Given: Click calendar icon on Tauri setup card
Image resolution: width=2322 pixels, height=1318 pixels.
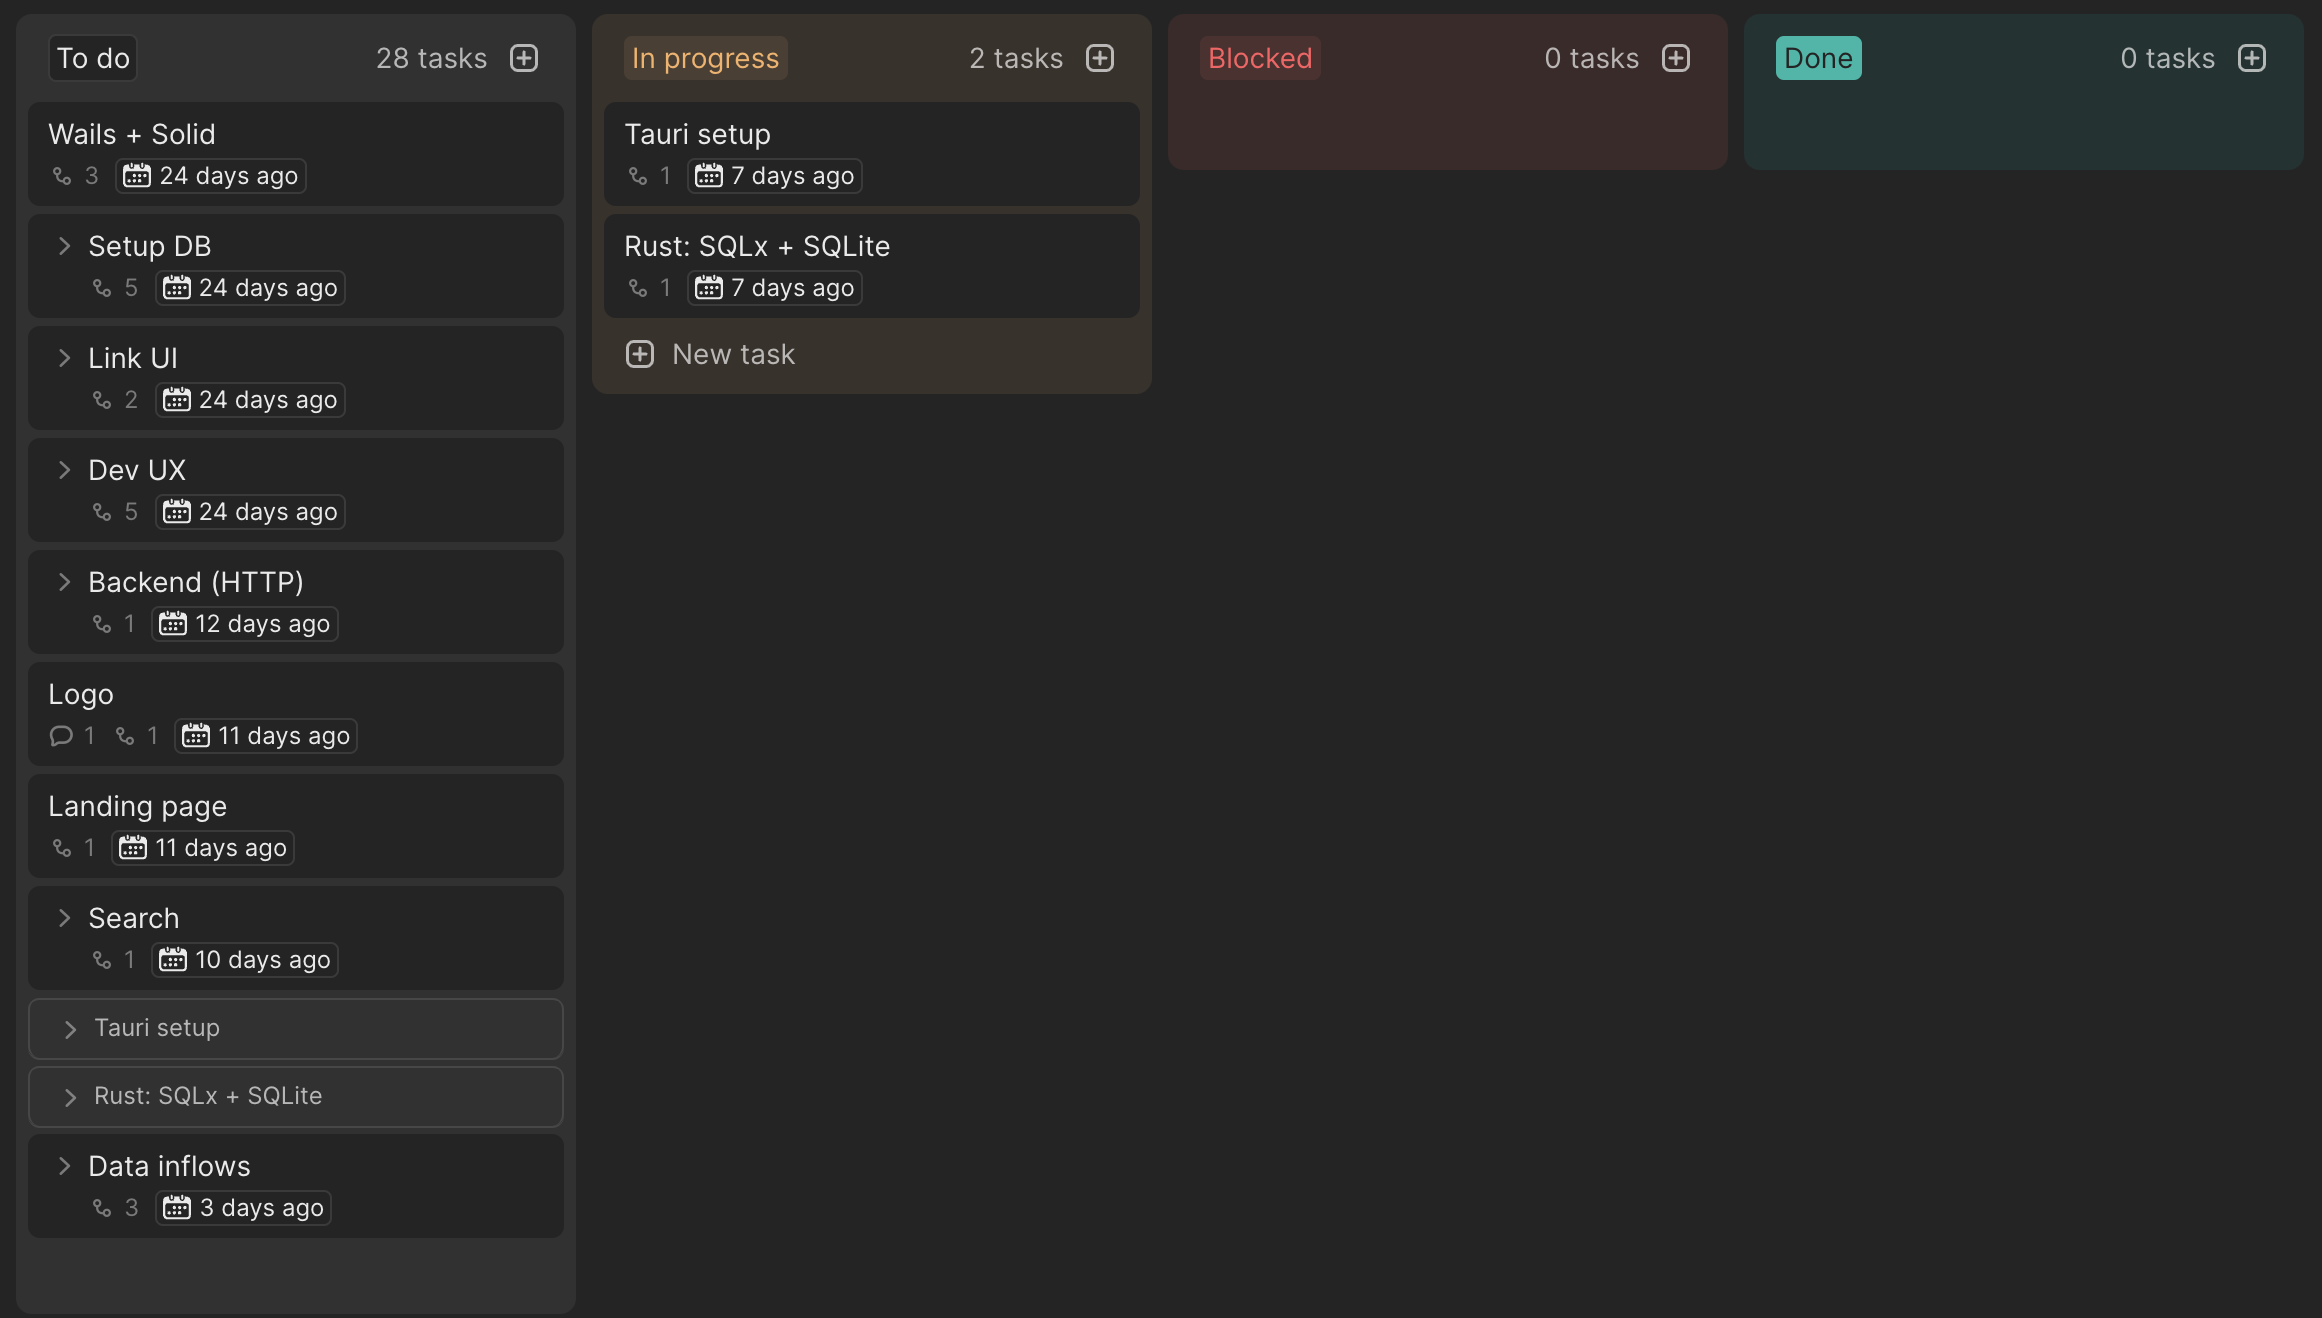Looking at the screenshot, I should [x=709, y=176].
